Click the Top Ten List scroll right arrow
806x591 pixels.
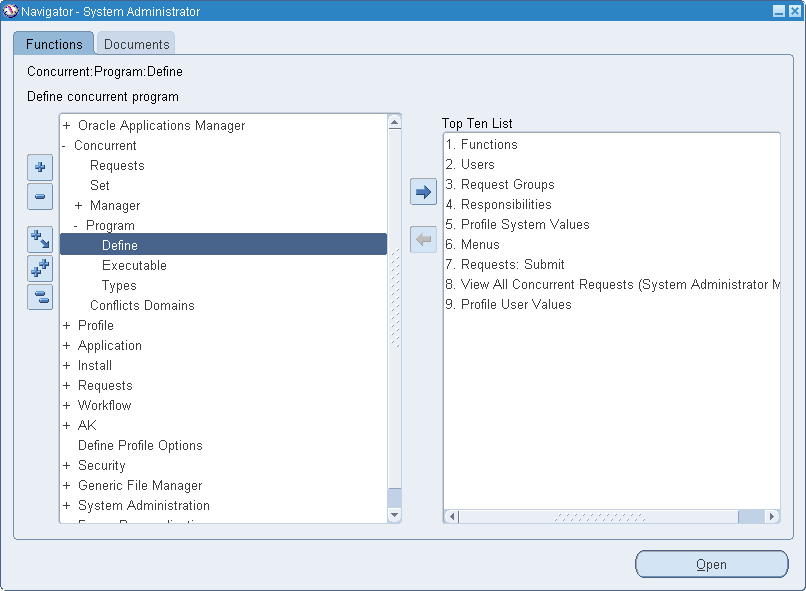coord(772,516)
